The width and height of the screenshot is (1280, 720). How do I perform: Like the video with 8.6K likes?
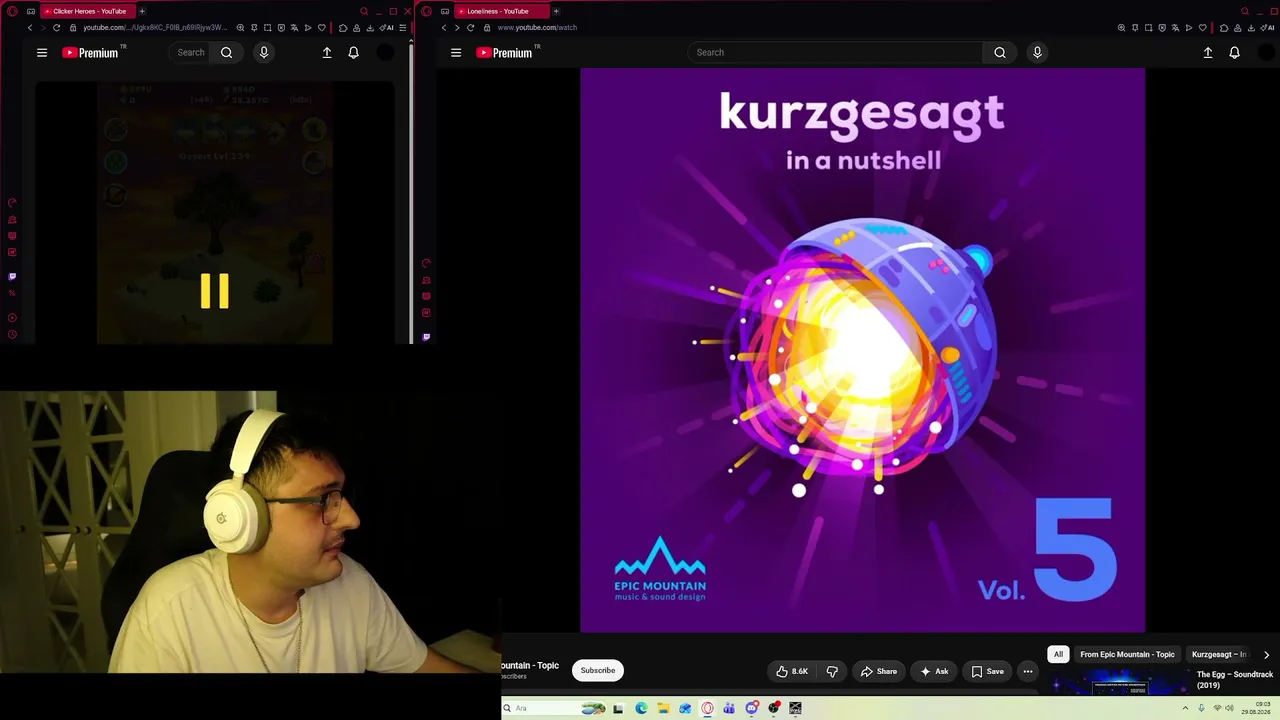coord(793,671)
